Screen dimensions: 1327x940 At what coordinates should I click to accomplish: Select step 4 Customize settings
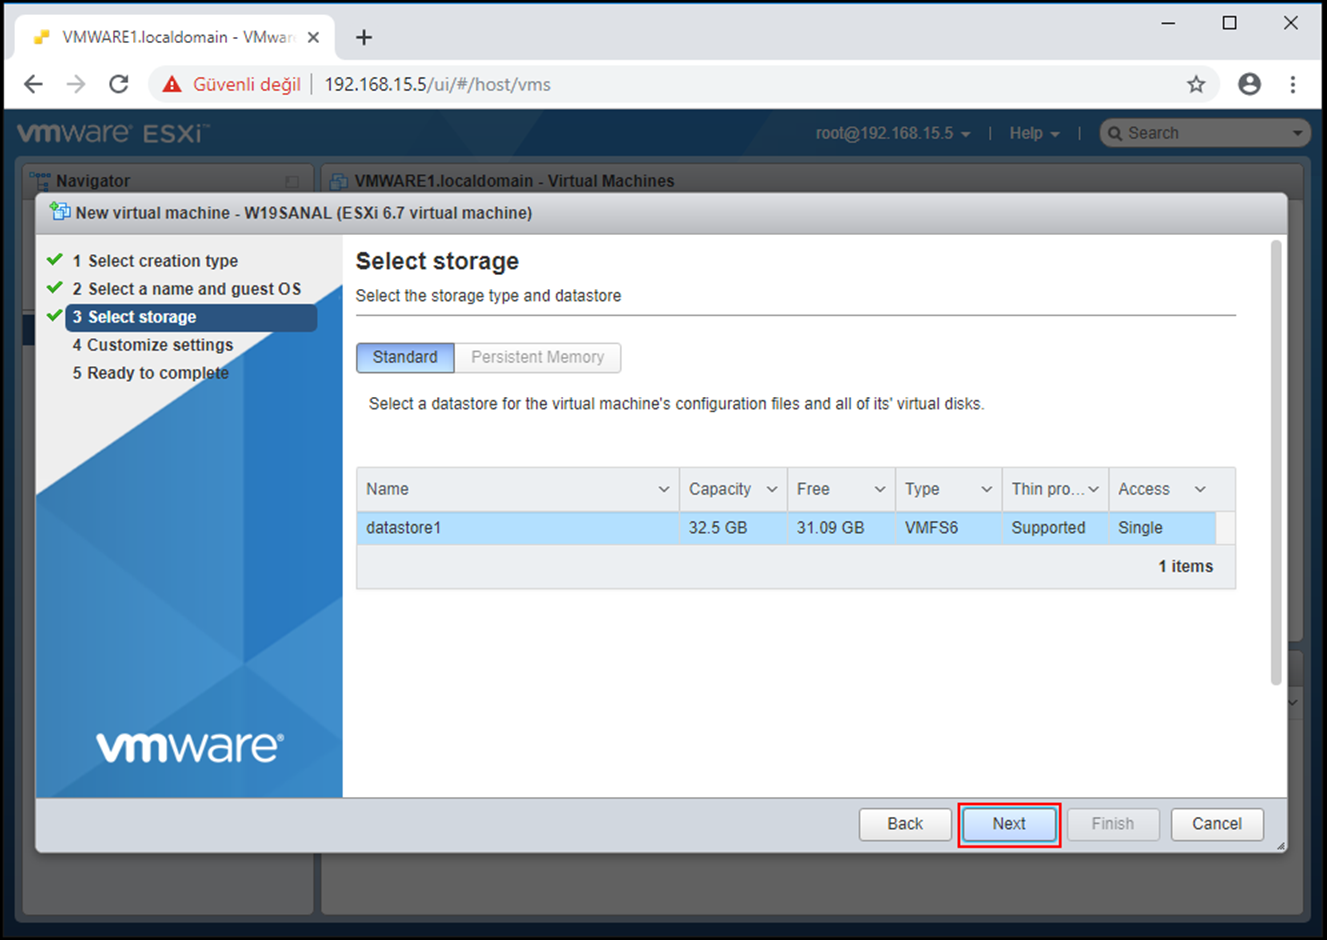pyautogui.click(x=152, y=345)
